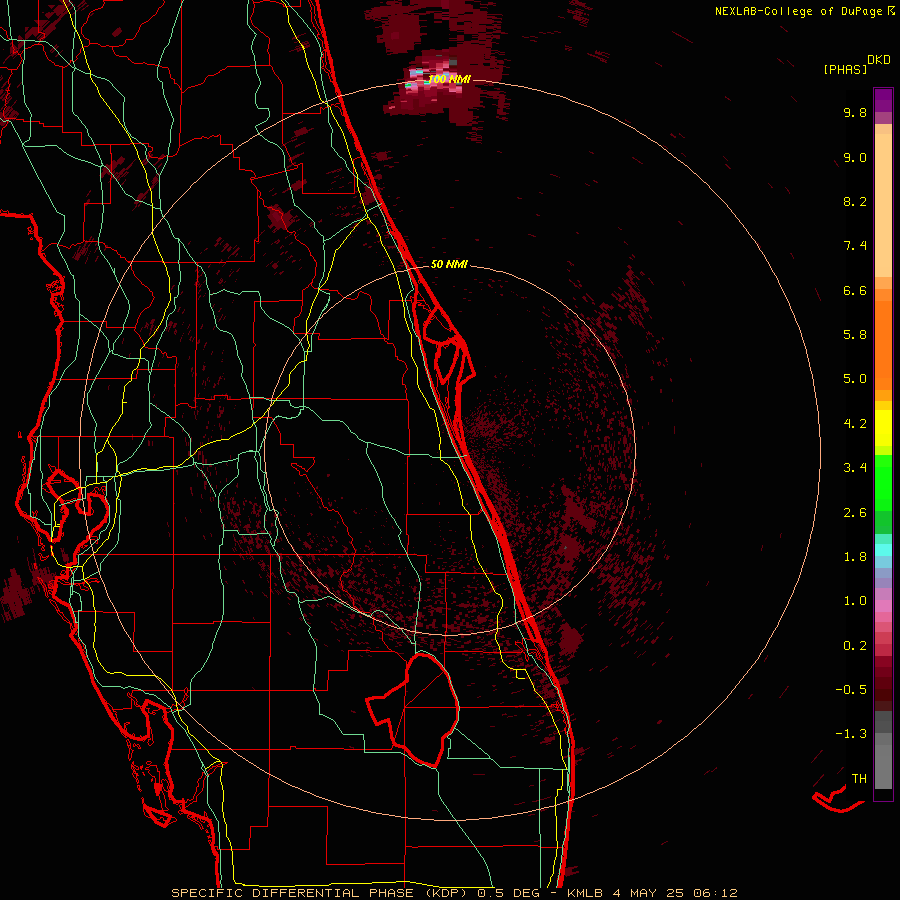Click the 1.8 scale value
This screenshot has width=900, height=900.
(x=855, y=557)
